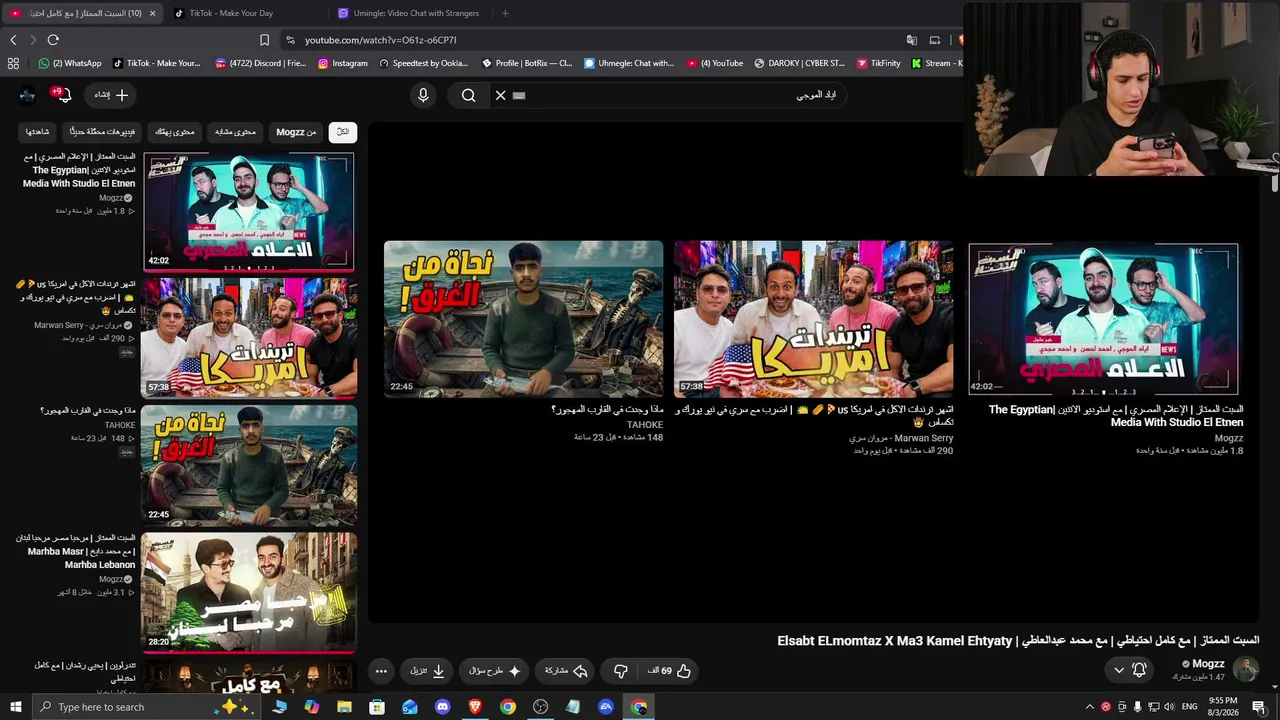Click Windows taskbar search box

point(145,707)
